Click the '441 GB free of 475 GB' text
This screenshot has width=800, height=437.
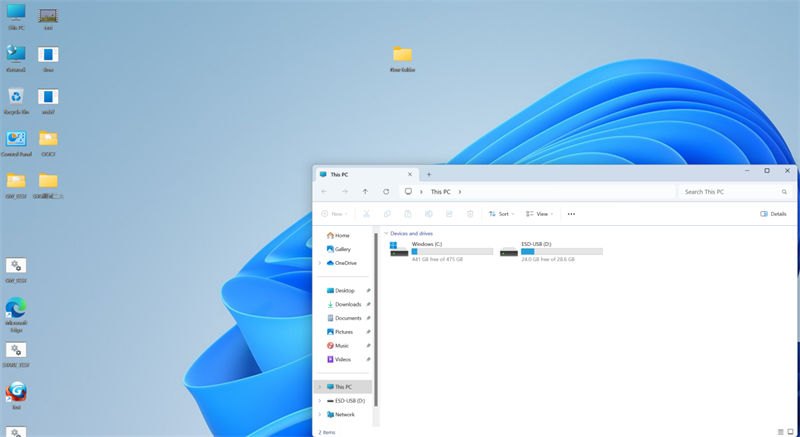pos(437,260)
